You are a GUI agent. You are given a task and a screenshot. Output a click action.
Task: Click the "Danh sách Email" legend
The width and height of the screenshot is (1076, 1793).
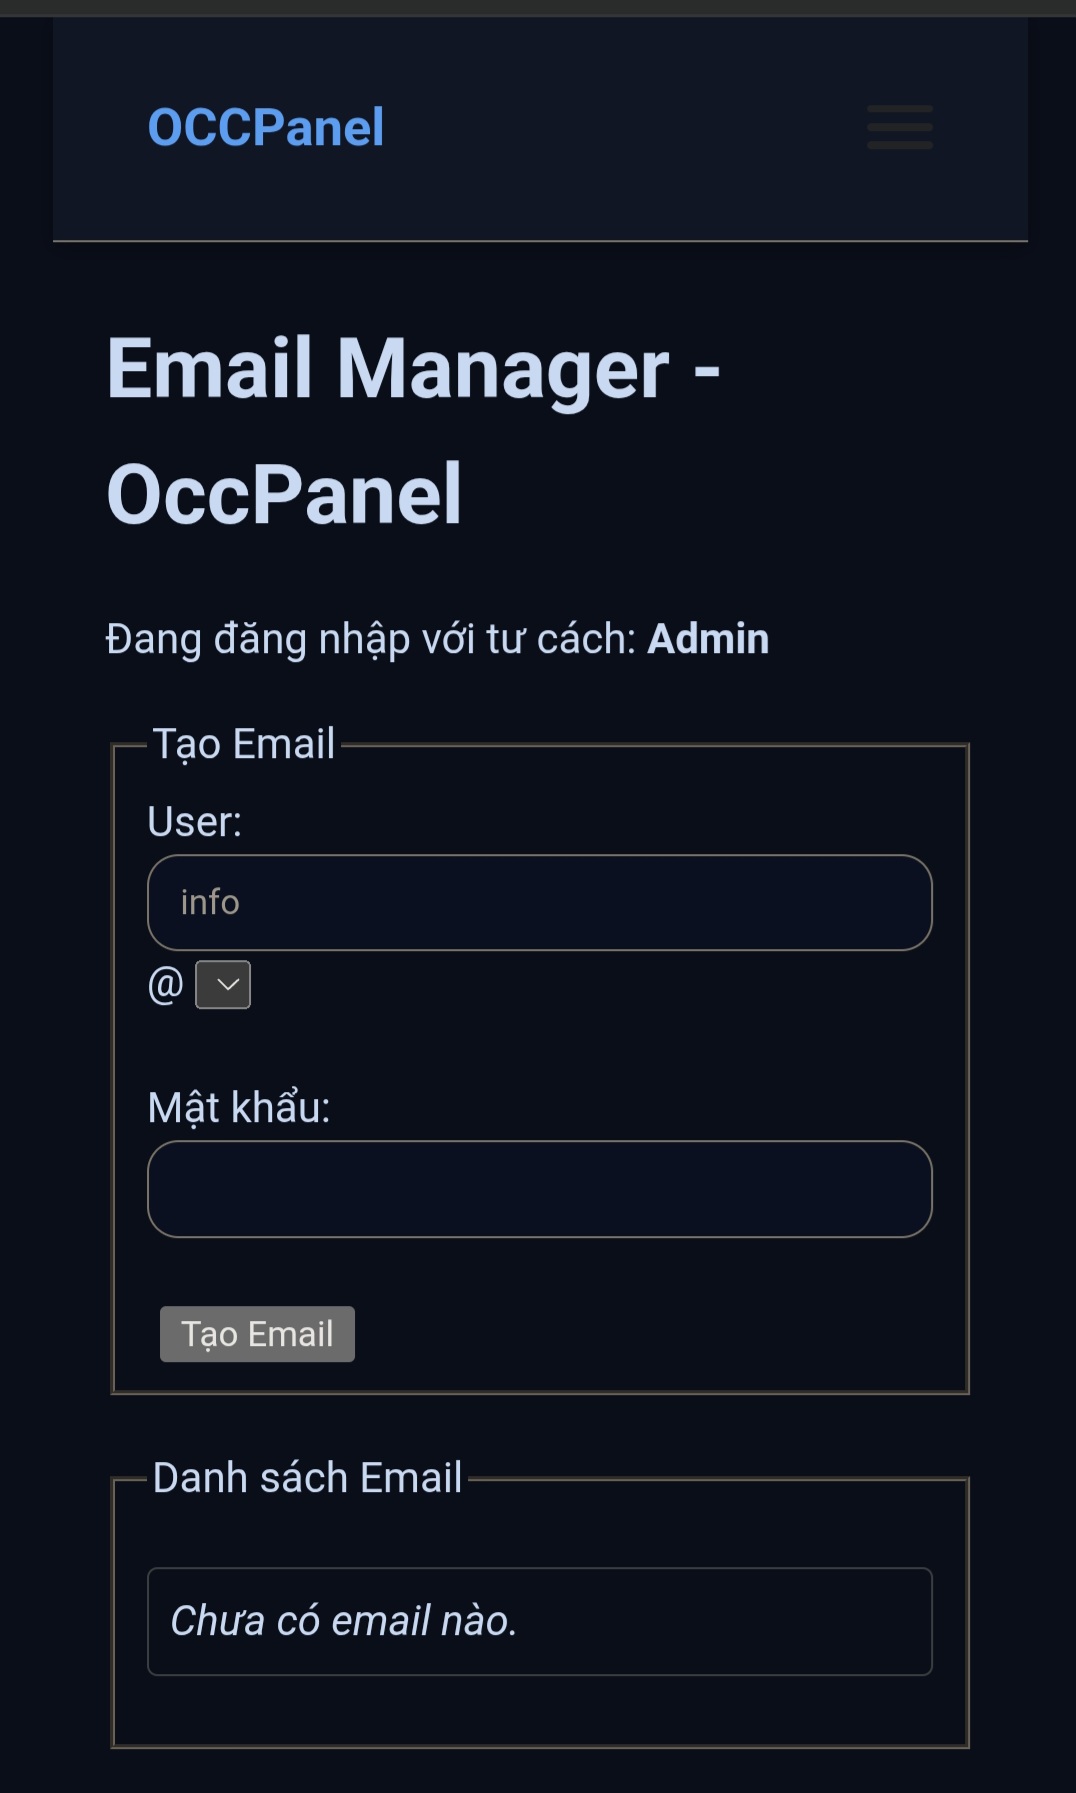point(307,1478)
